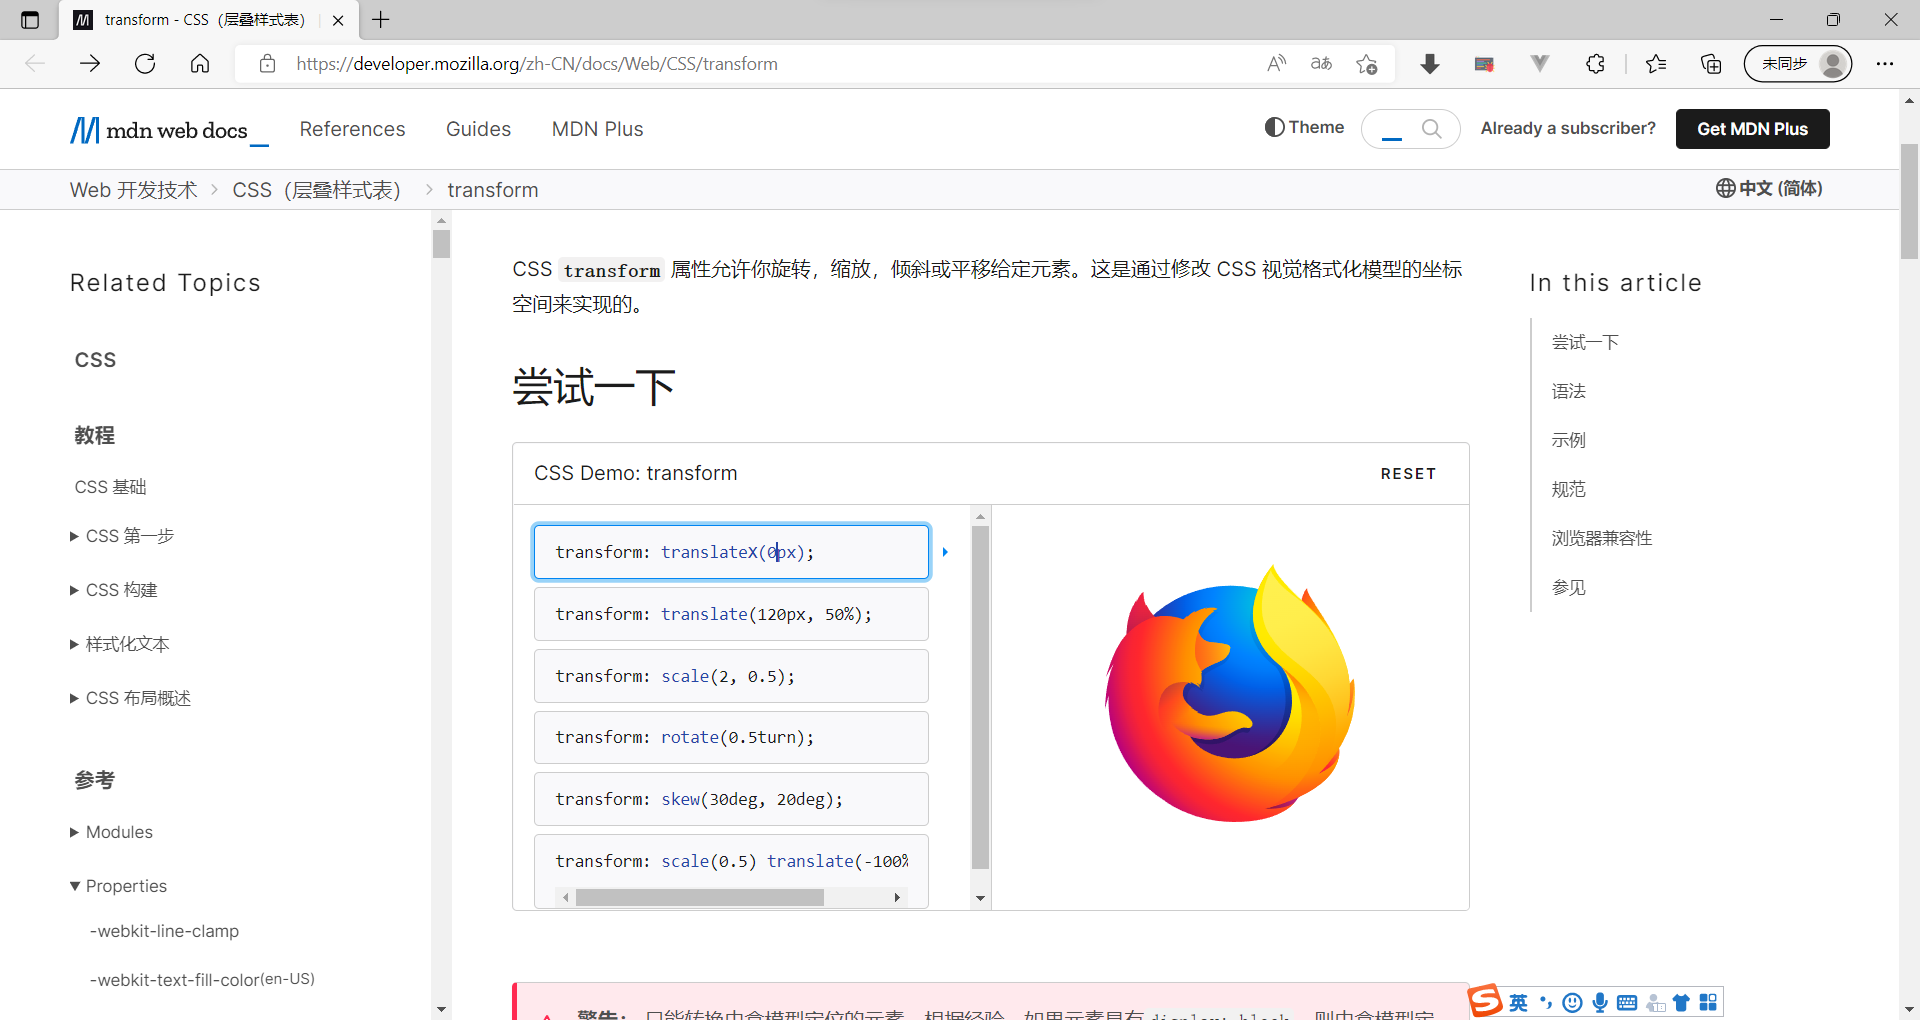This screenshot has height=1020, width=1920.
Task: Click the page security lock toggle in address bar
Action: 267,63
